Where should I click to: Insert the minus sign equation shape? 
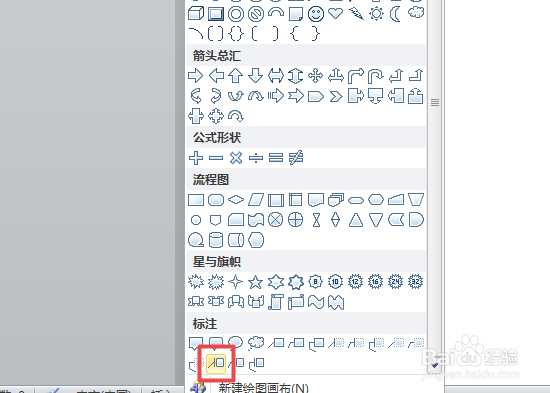216,158
